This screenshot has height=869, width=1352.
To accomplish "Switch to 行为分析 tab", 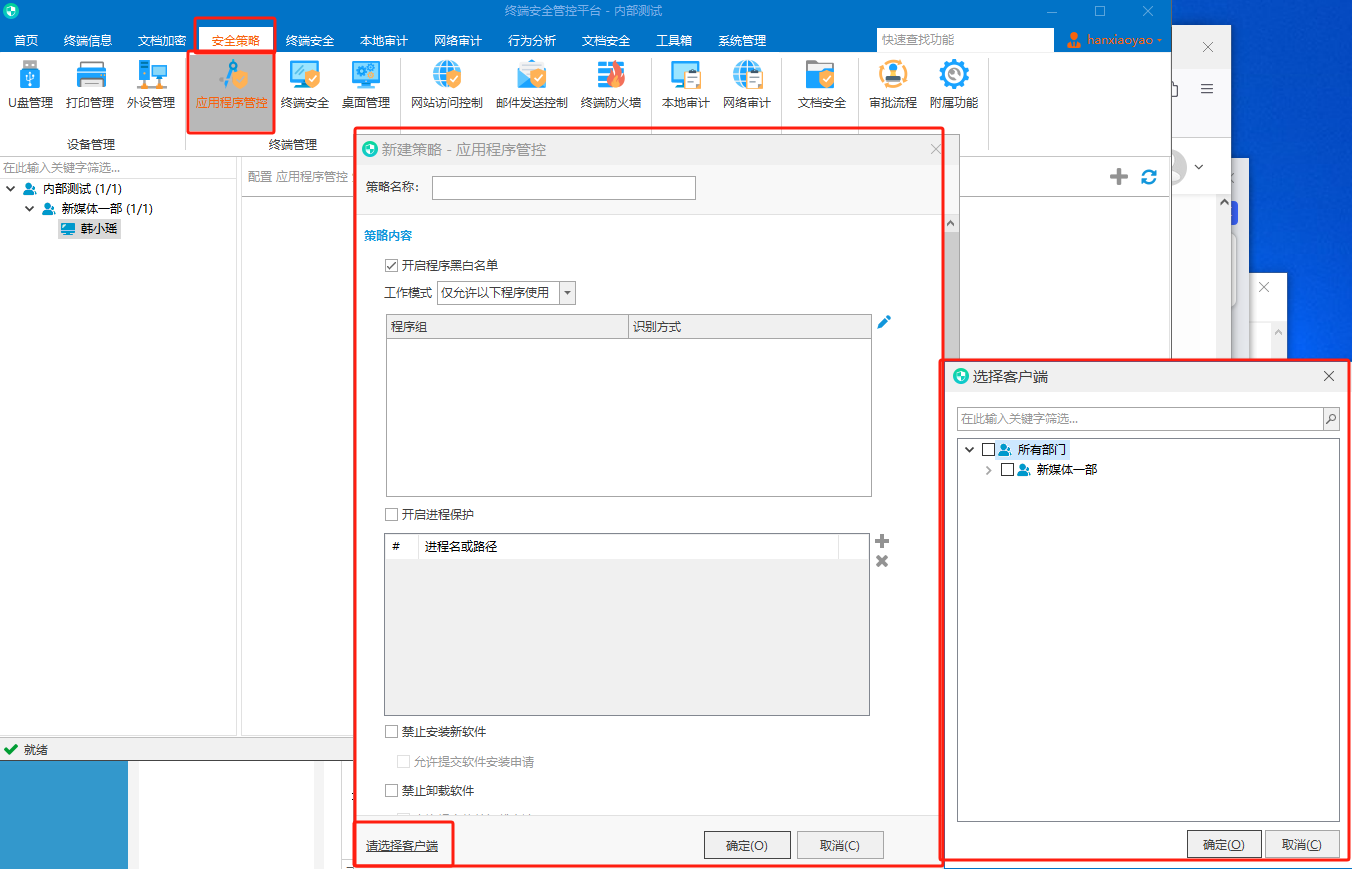I will coord(532,41).
